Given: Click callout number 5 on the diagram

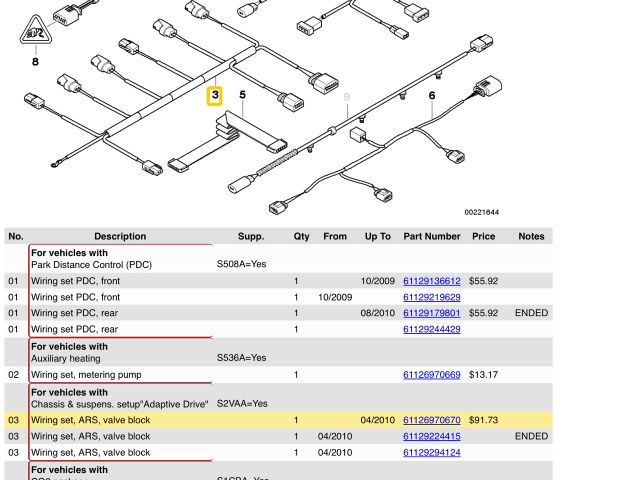Looking at the screenshot, I should 242,95.
